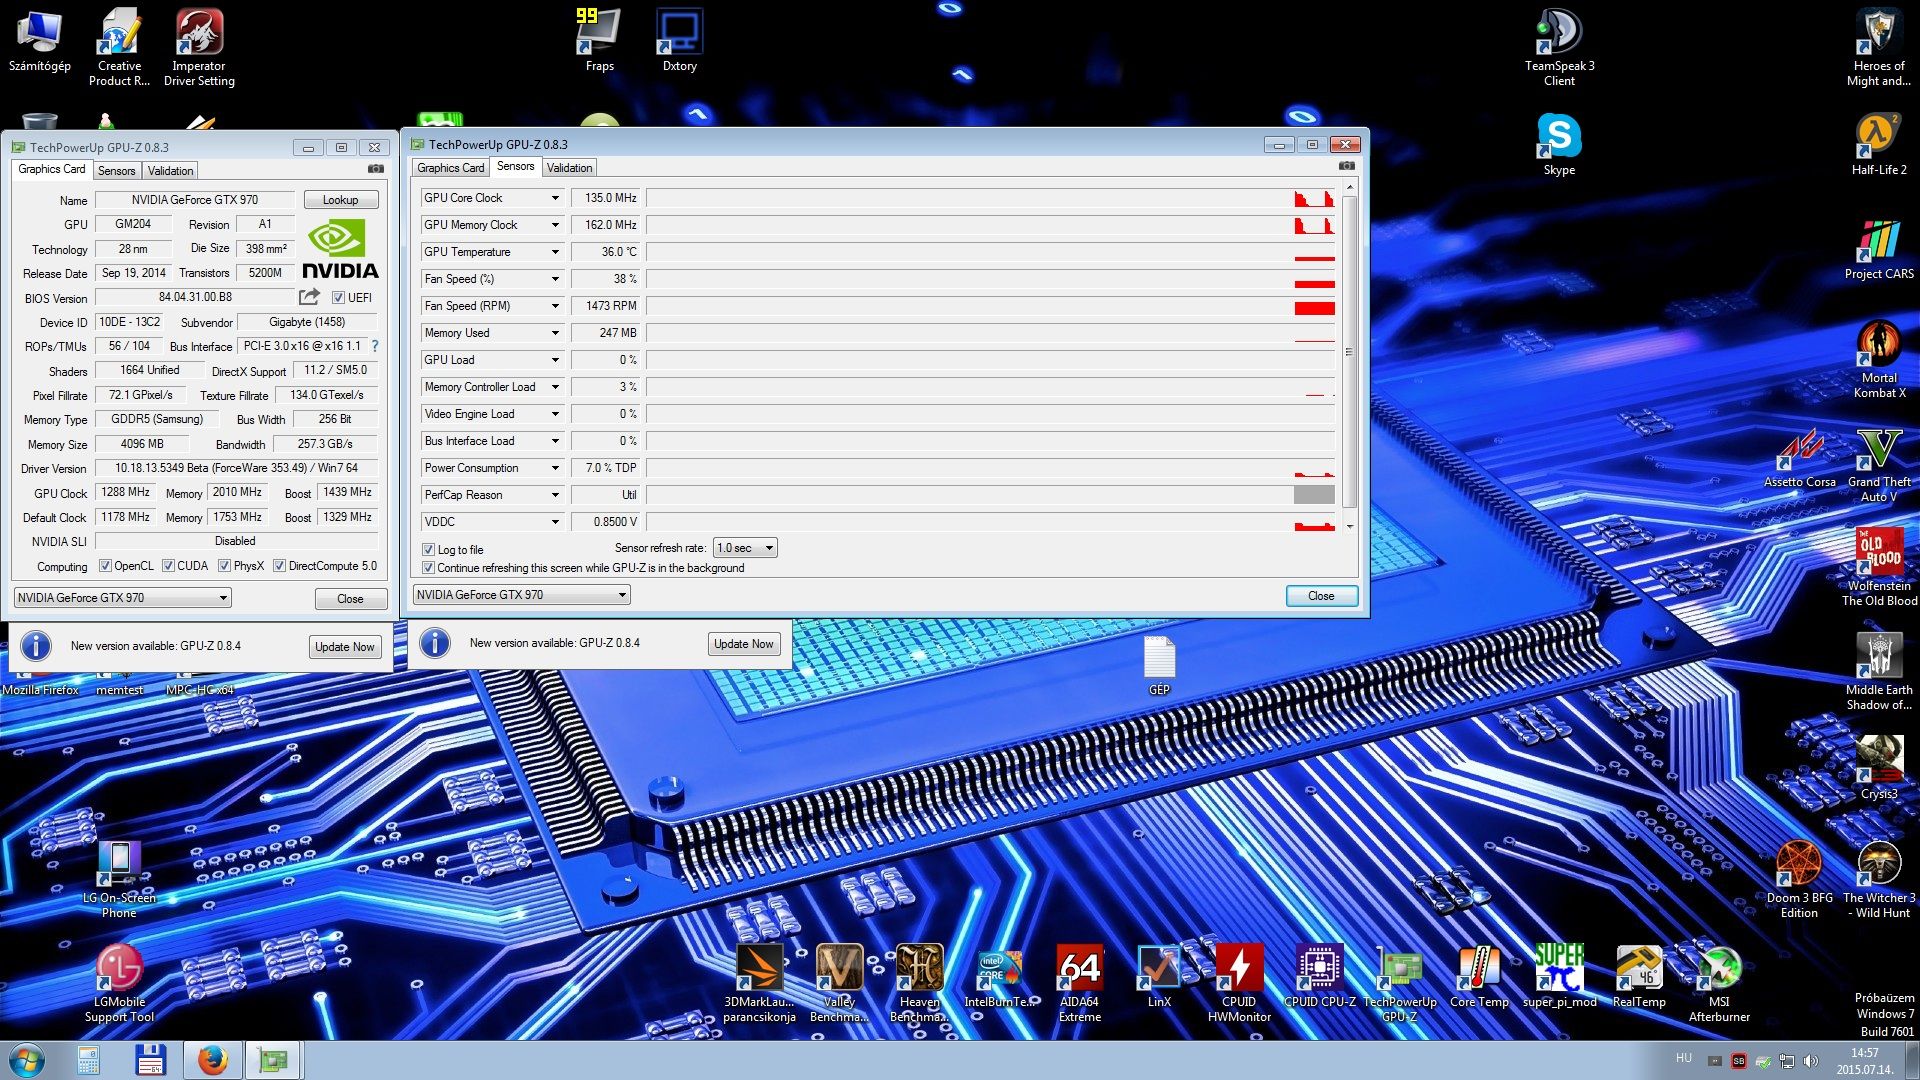Toggle the UEFI checkbox
The image size is (1920, 1080).
click(x=338, y=298)
